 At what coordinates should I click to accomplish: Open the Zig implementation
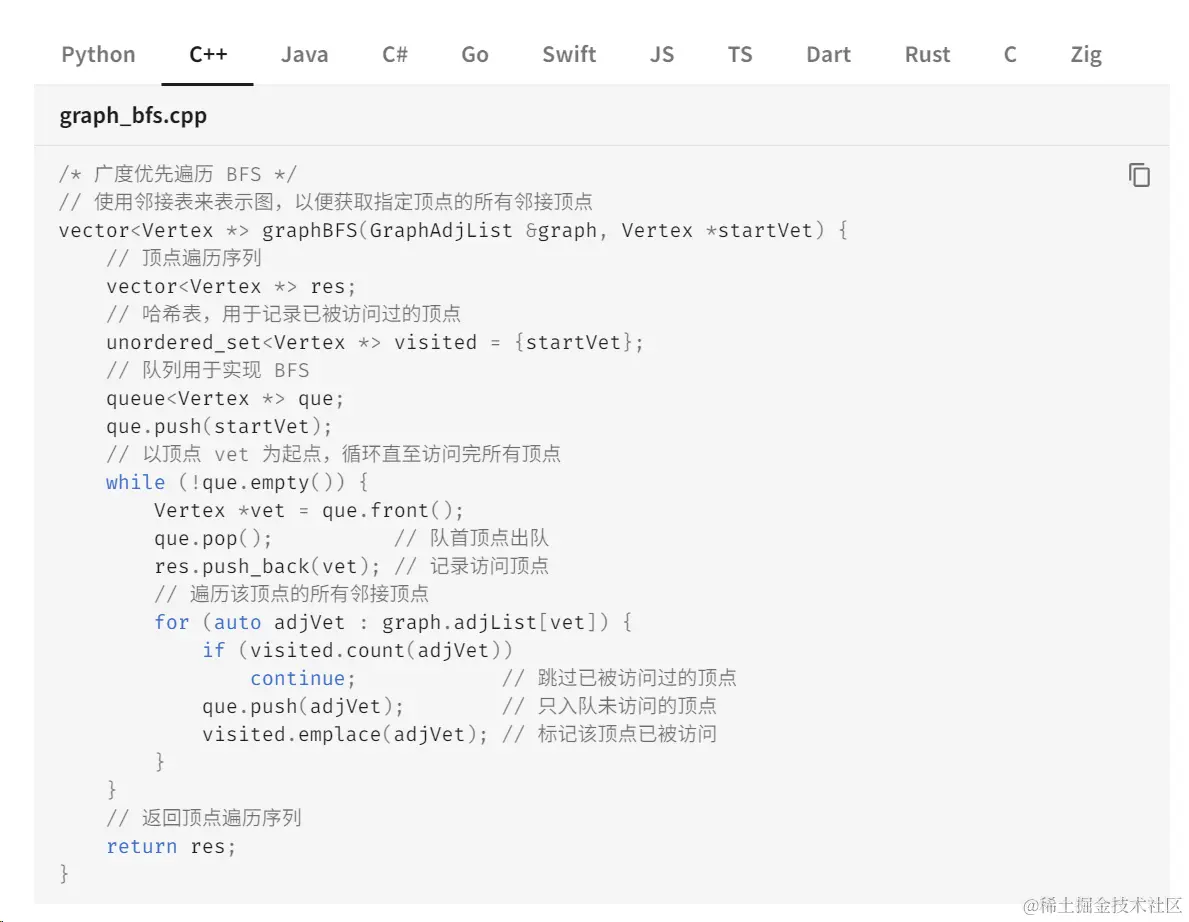click(x=1085, y=55)
